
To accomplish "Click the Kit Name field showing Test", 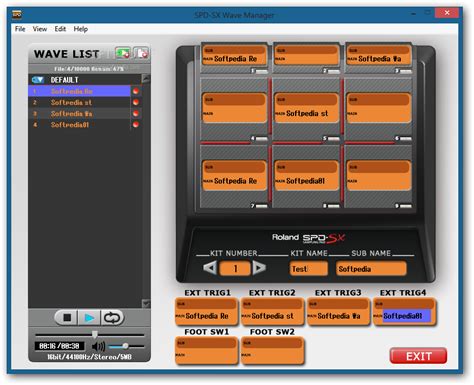I will coord(309,269).
